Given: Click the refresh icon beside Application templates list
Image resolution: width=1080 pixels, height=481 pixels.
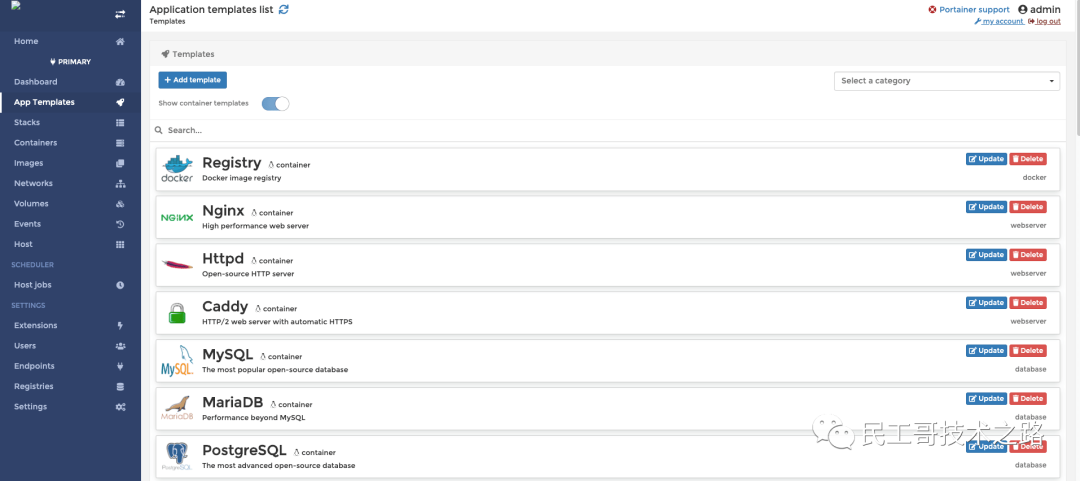Looking at the screenshot, I should point(284,9).
